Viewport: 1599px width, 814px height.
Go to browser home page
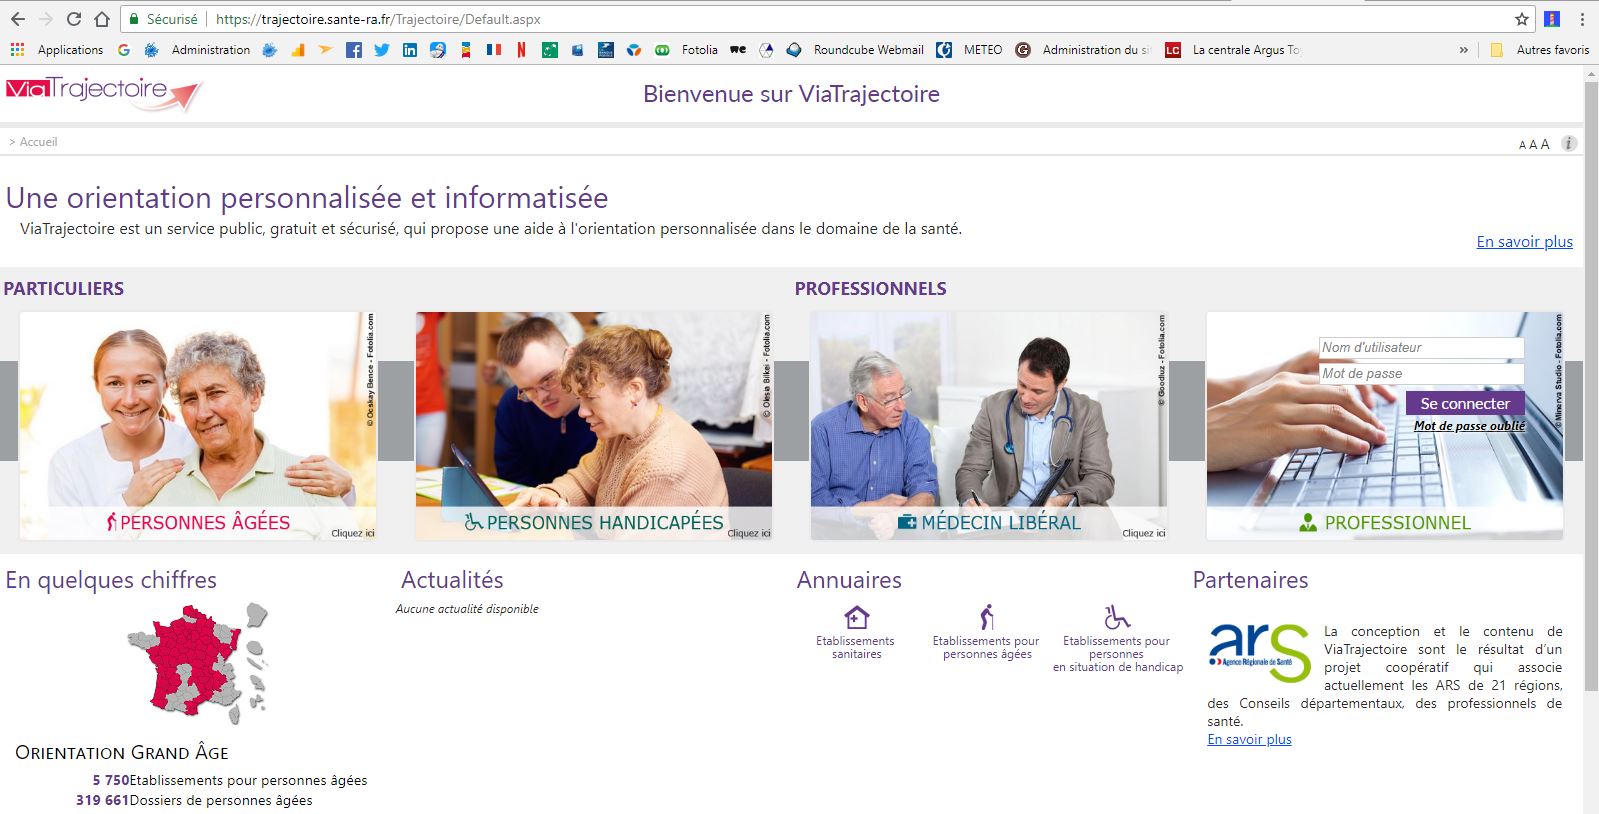tap(102, 19)
